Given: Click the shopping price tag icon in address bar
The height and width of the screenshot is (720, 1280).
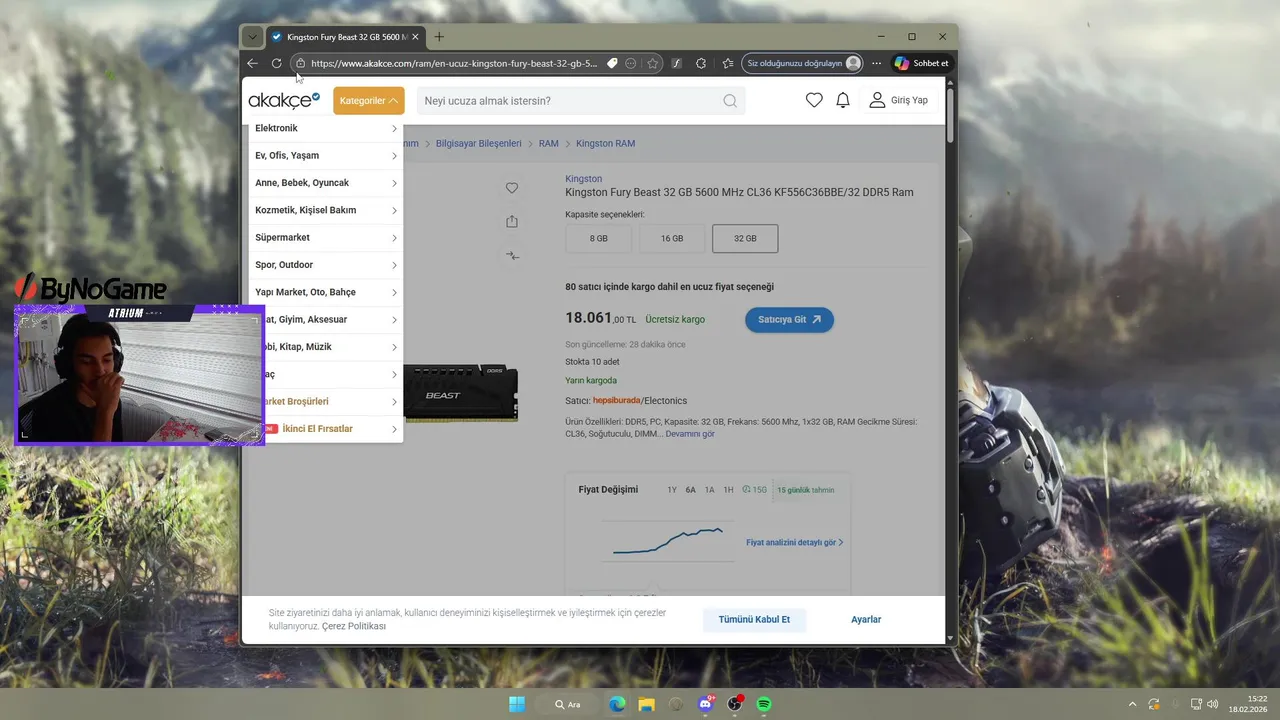Looking at the screenshot, I should coord(612,63).
